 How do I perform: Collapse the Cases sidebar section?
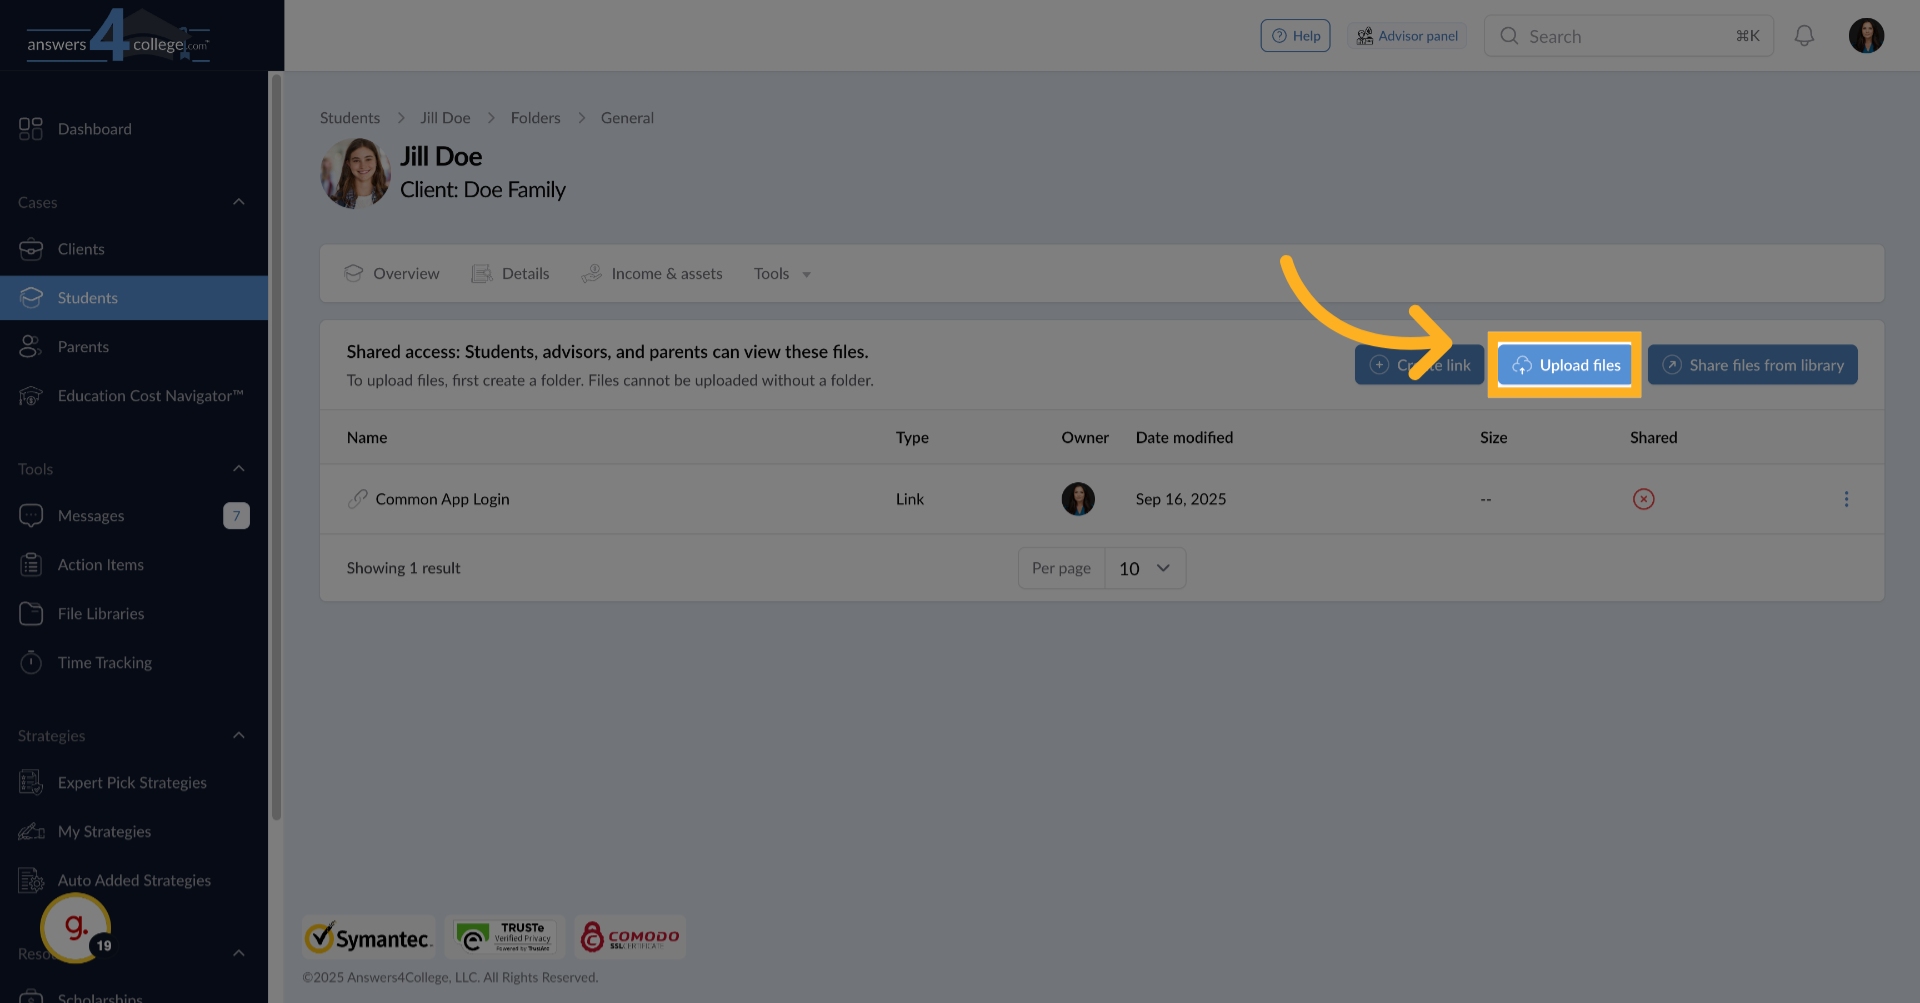click(238, 202)
